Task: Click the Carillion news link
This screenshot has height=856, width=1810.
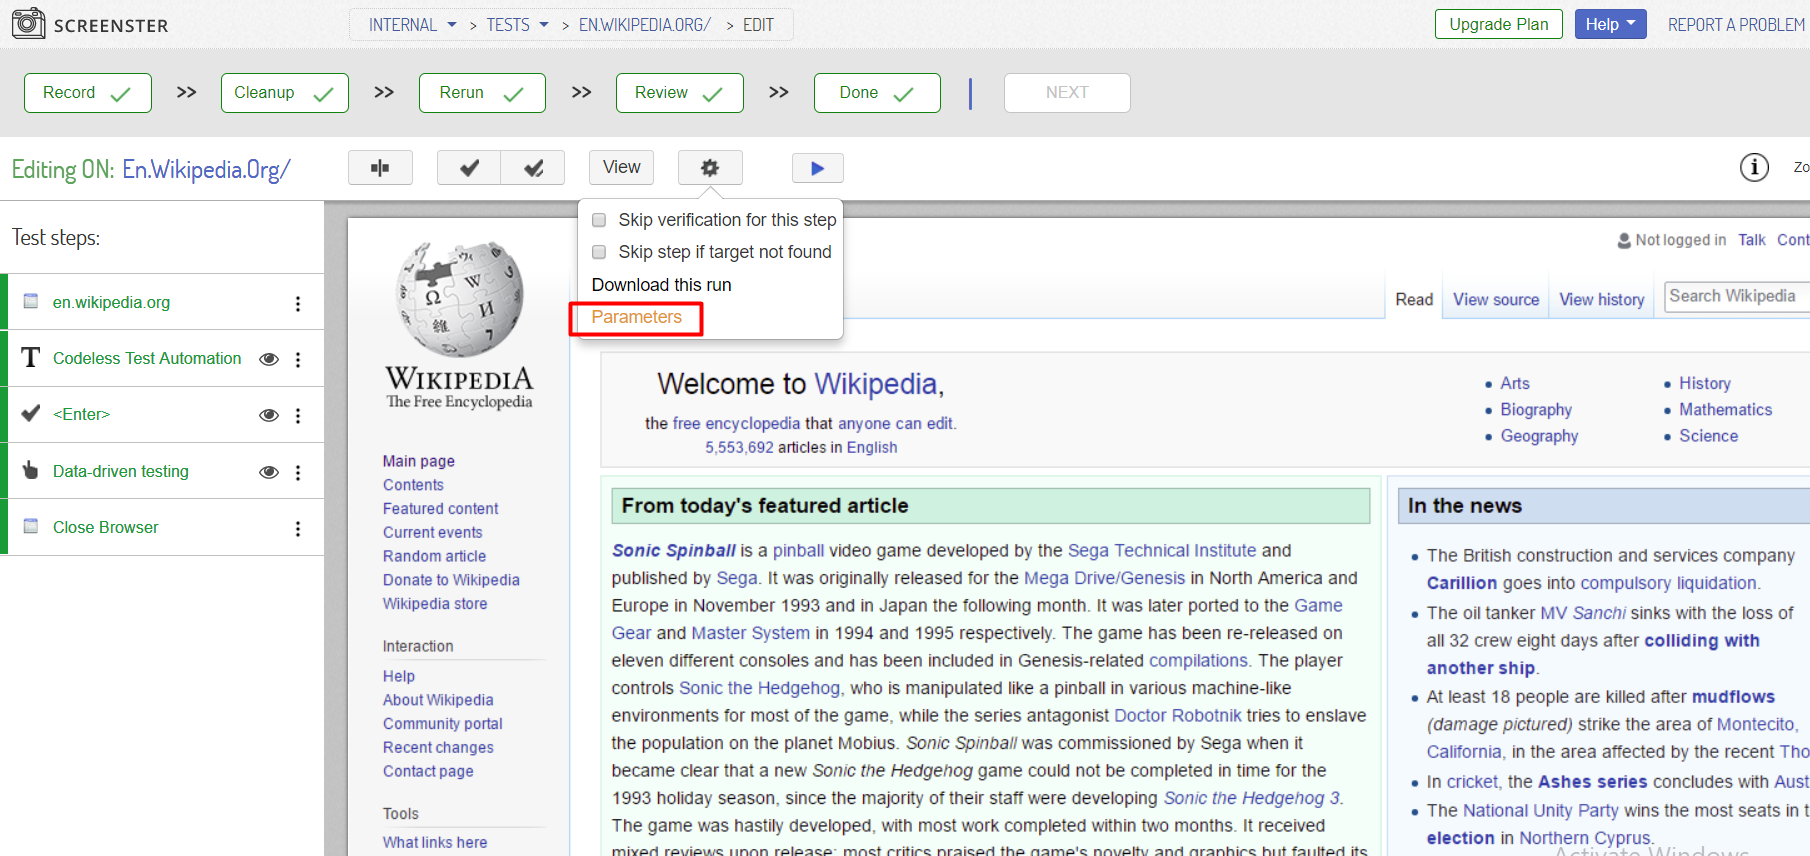Action: click(1462, 583)
